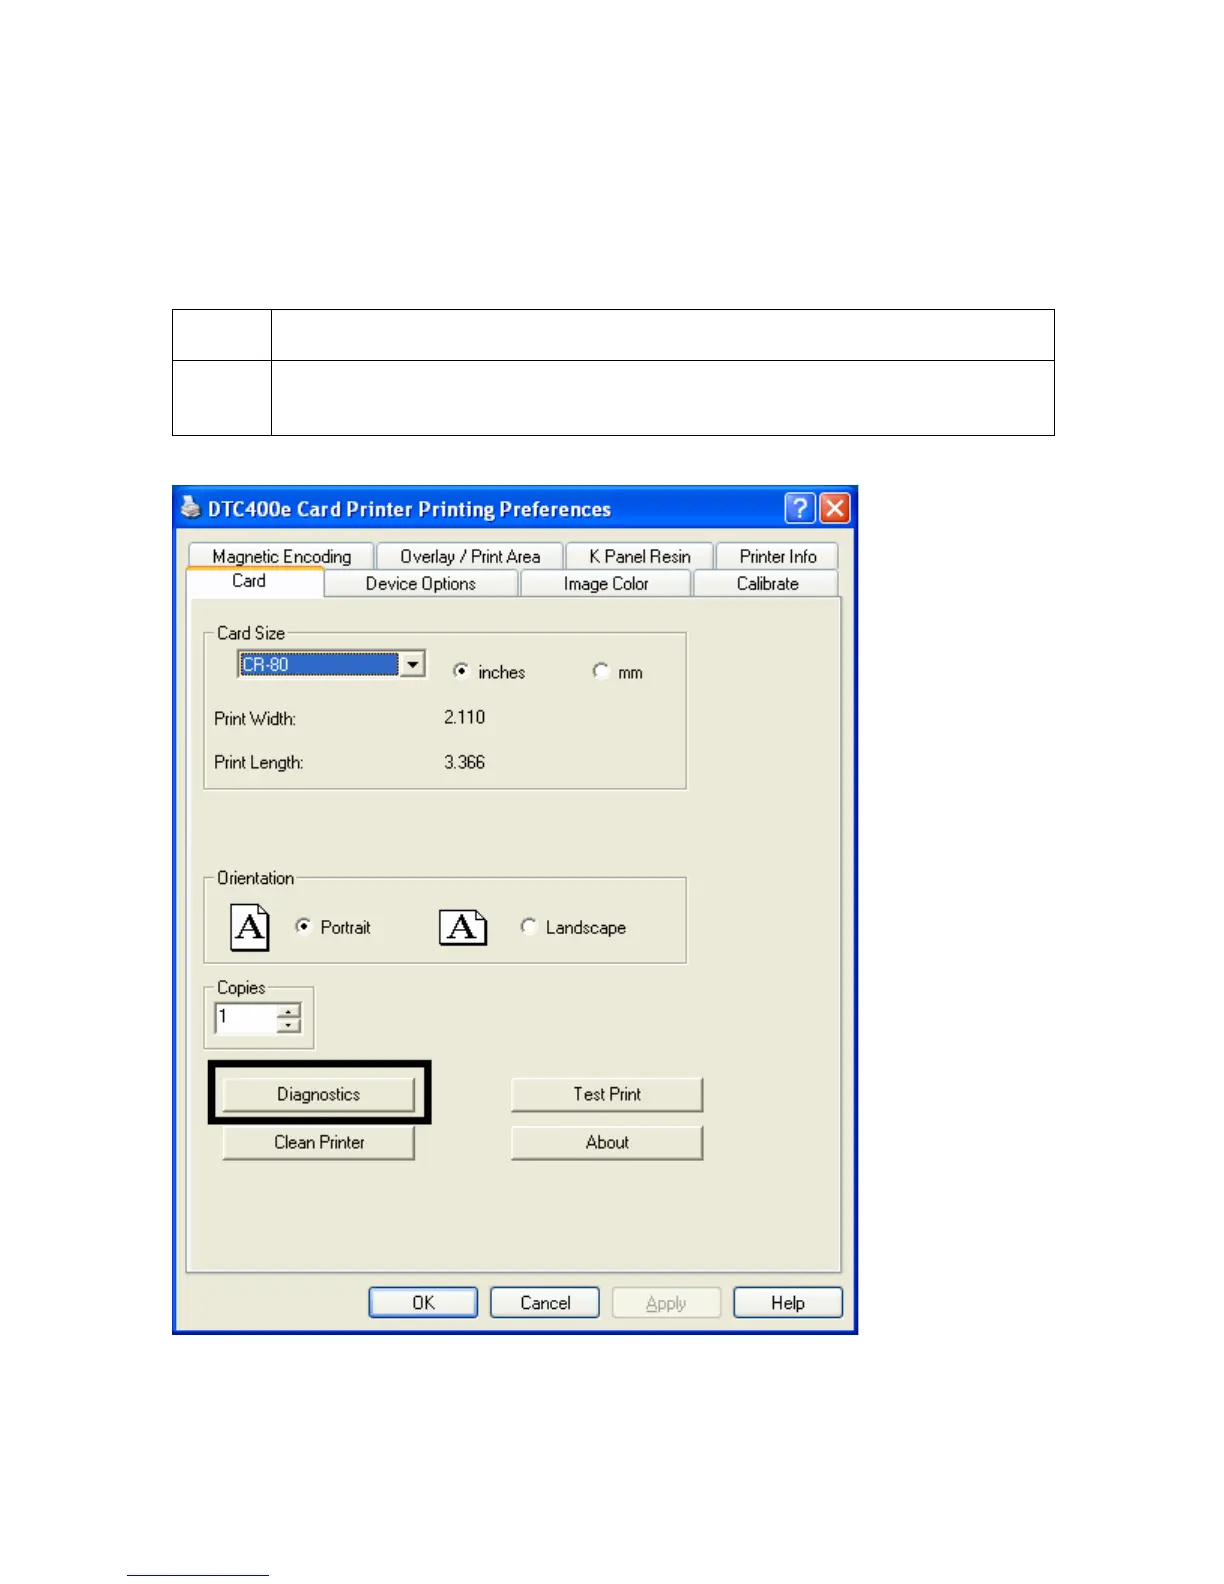Image resolution: width=1224 pixels, height=1584 pixels.
Task: Confirm with the OK button
Action: point(423,1303)
